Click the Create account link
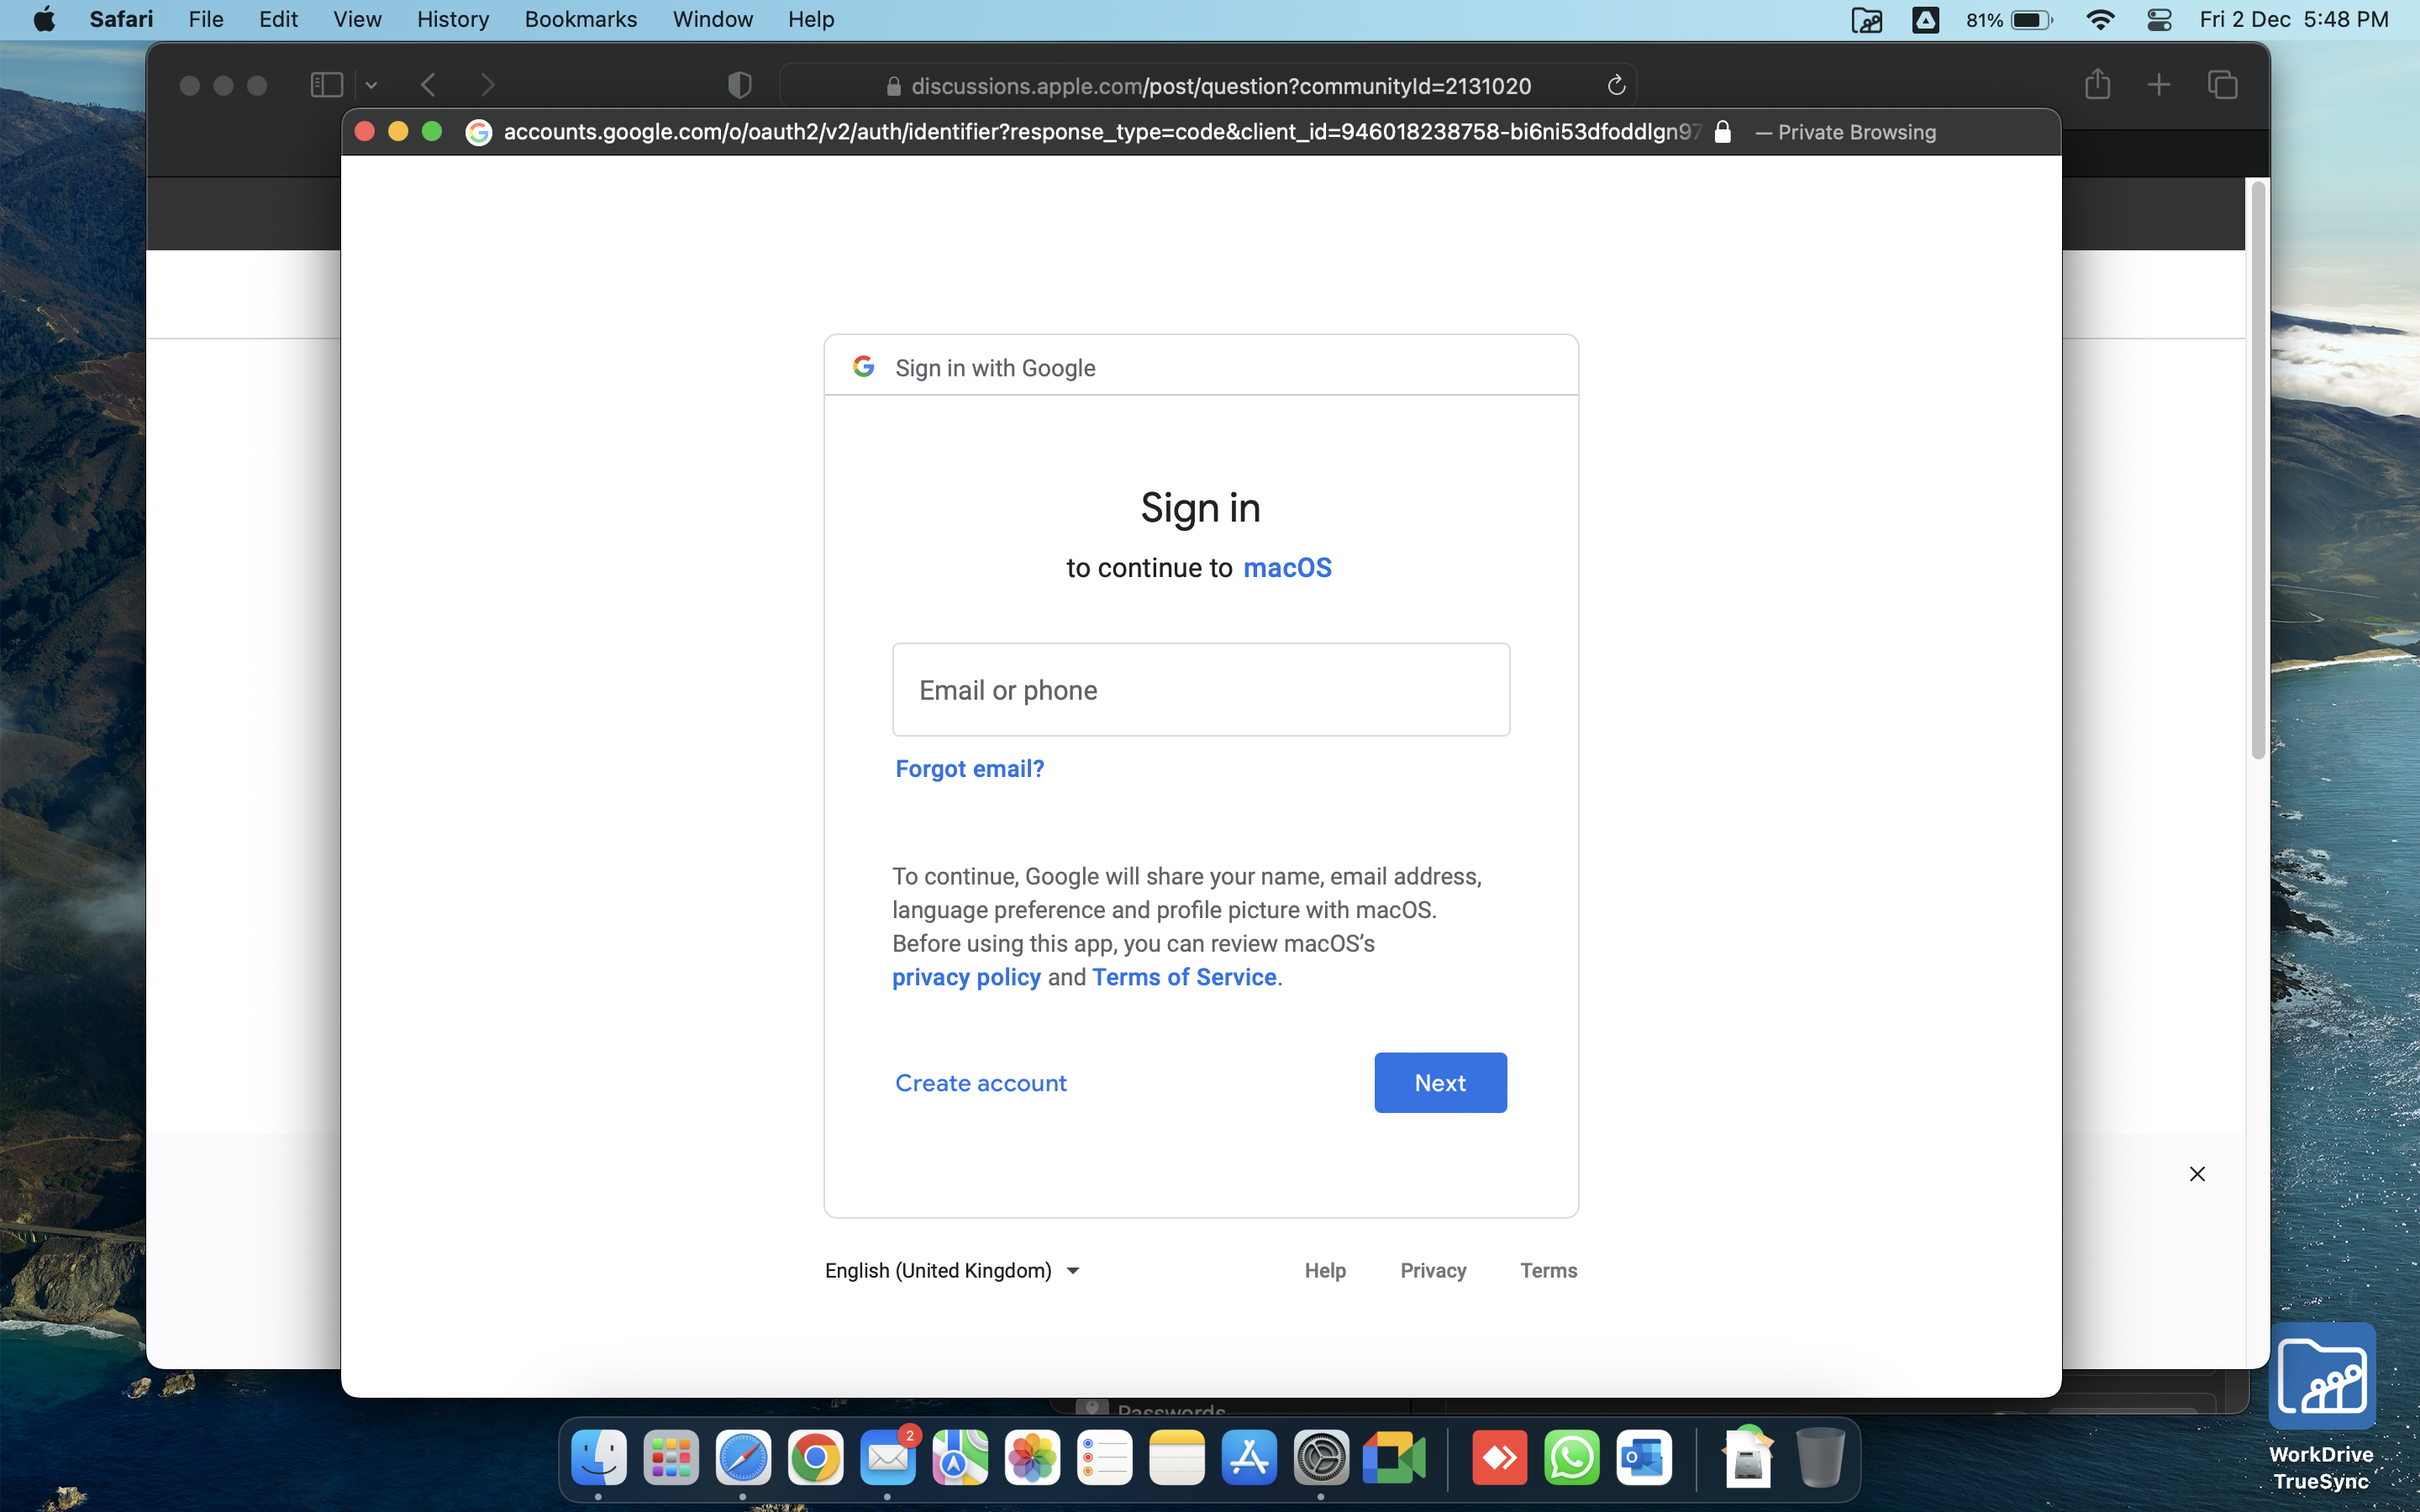Viewport: 2420px width, 1512px height. point(980,1083)
